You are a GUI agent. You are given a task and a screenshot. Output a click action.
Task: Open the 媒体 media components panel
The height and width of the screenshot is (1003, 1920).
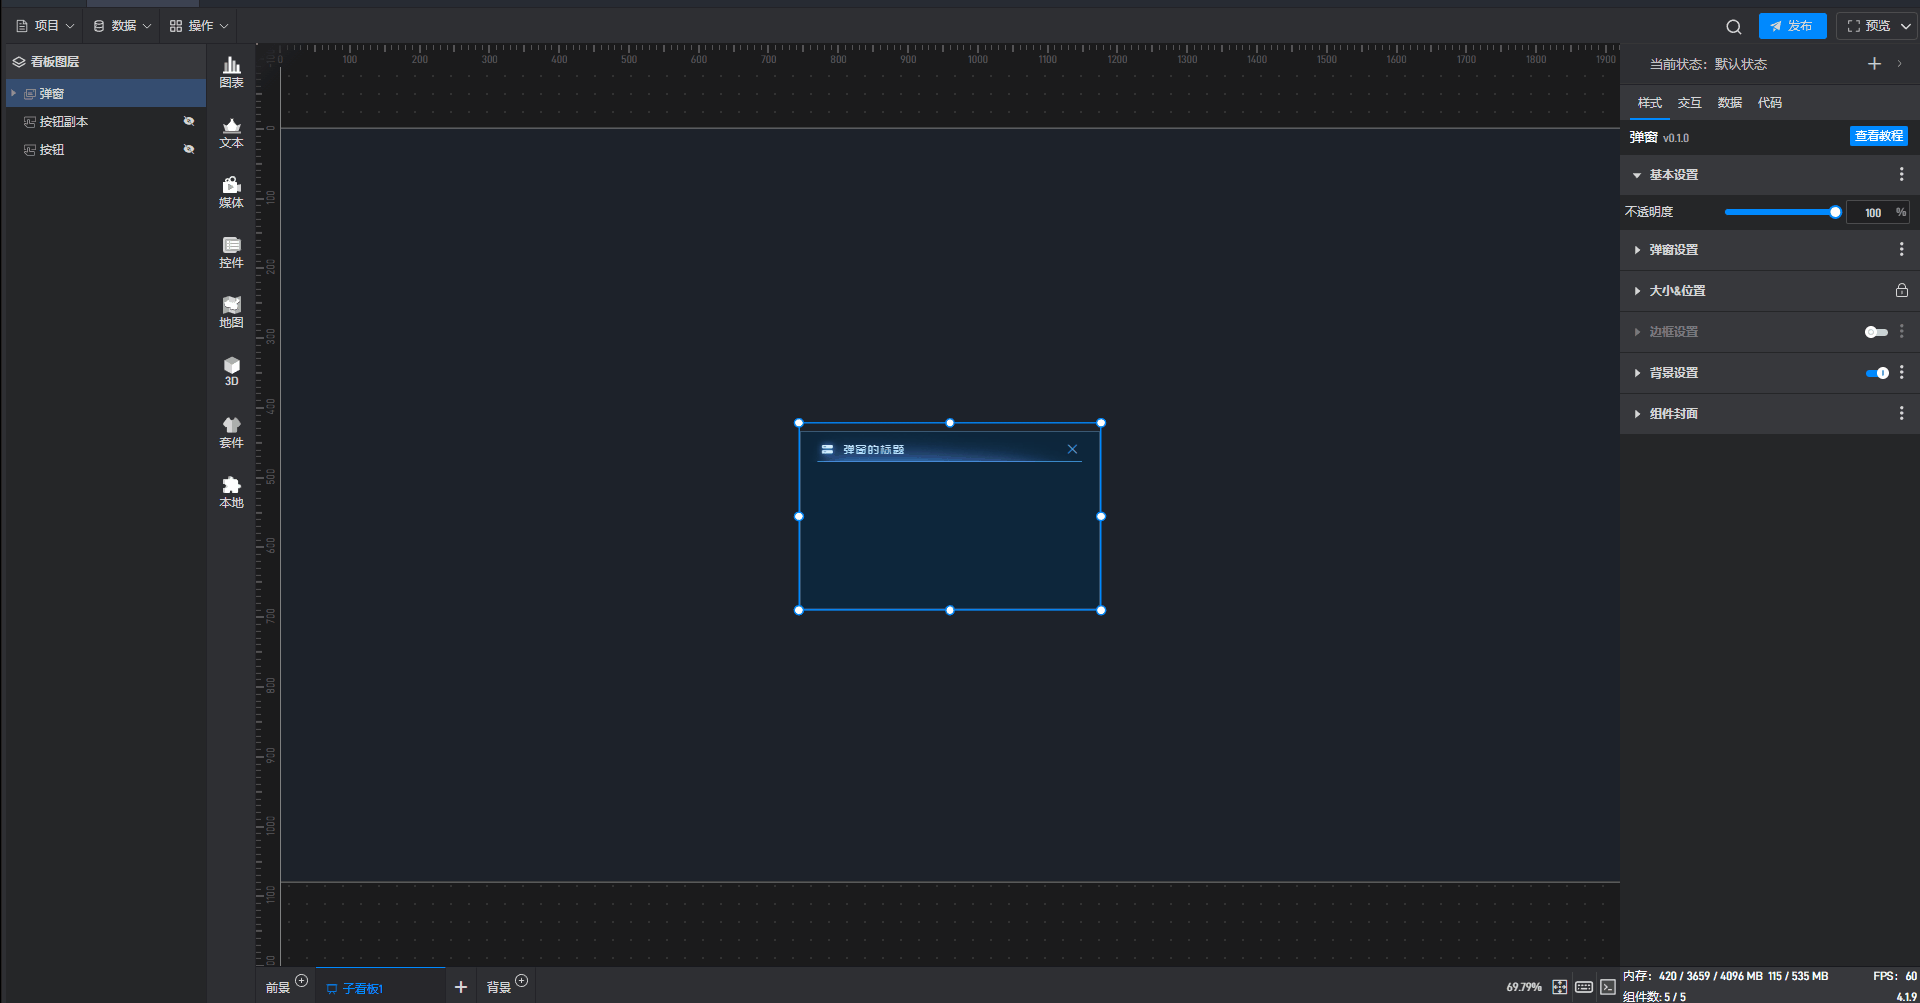pyautogui.click(x=231, y=192)
